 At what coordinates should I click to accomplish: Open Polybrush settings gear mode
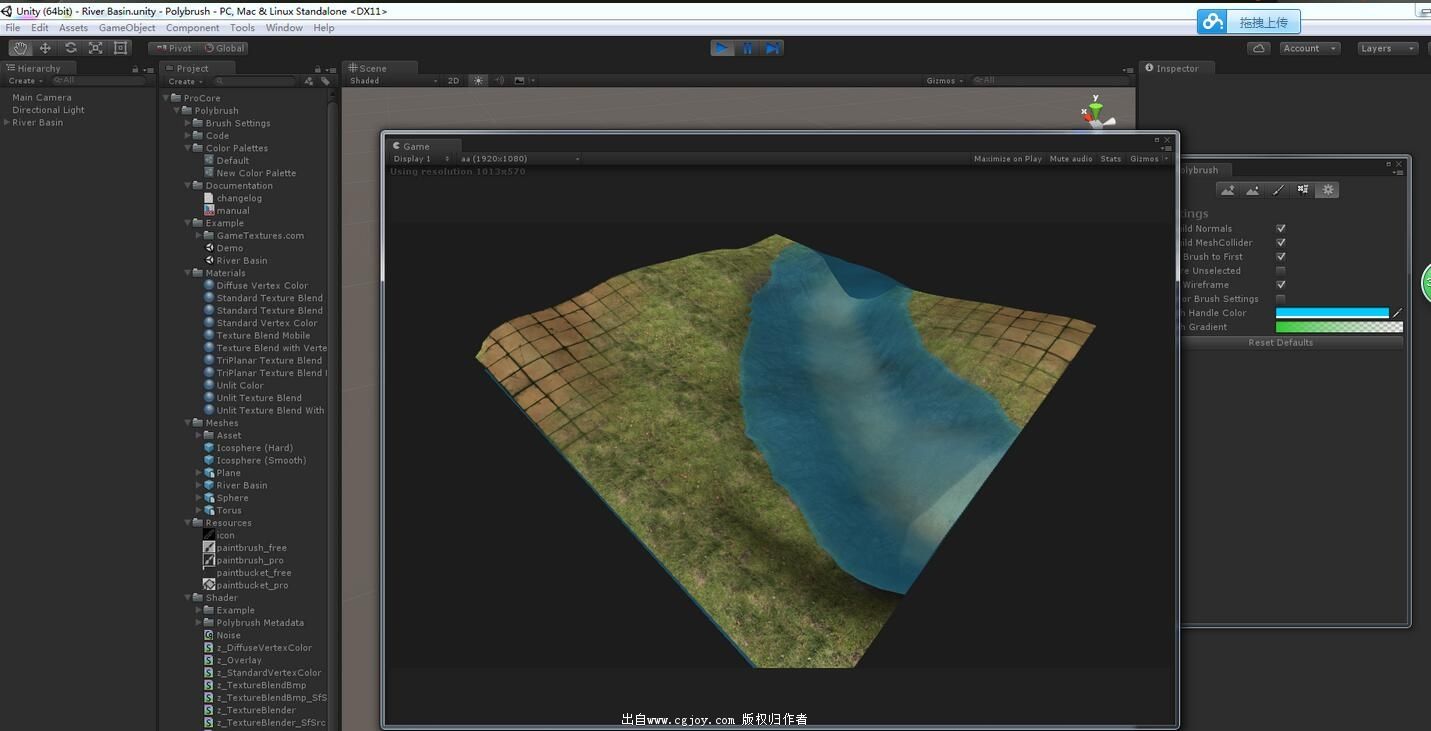coord(1327,190)
